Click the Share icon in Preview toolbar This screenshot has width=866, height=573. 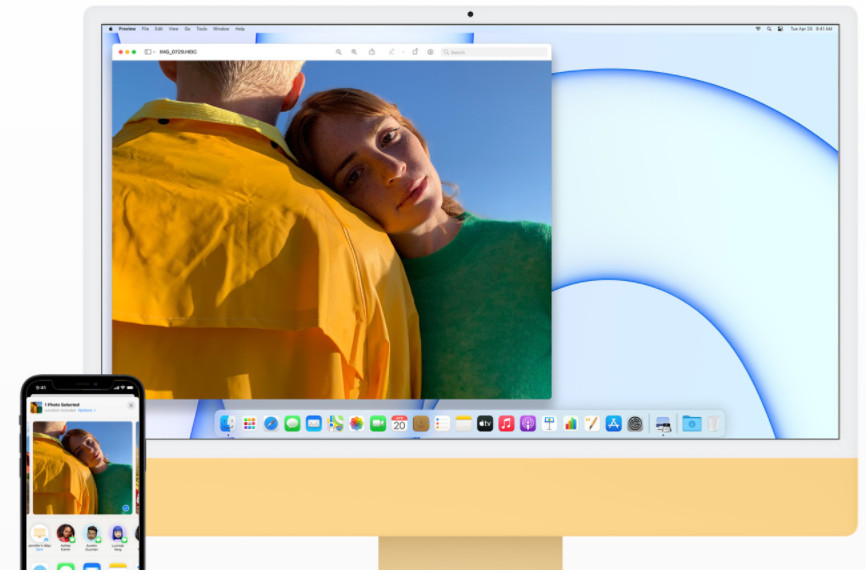(371, 52)
